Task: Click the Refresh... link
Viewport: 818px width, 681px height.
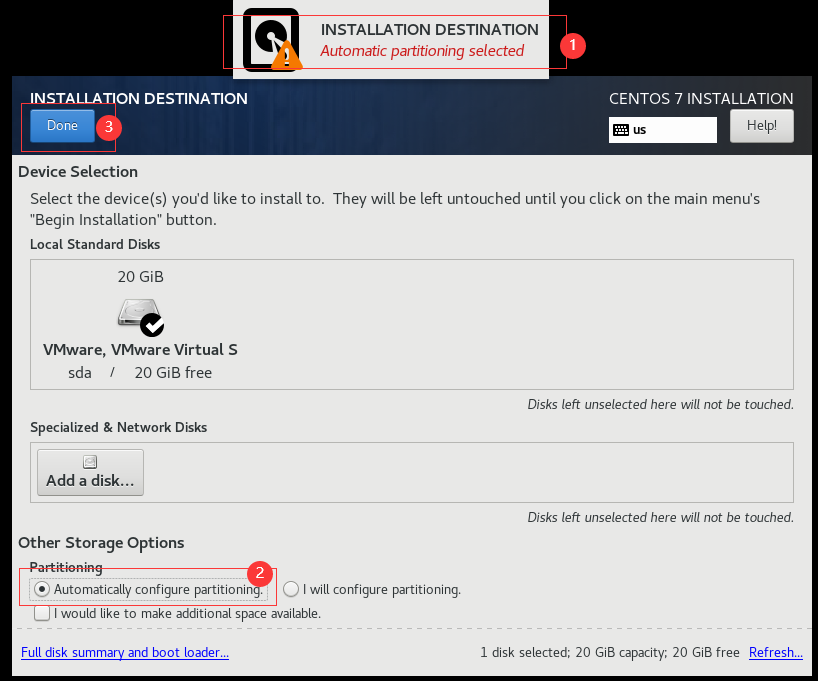Action: (775, 652)
